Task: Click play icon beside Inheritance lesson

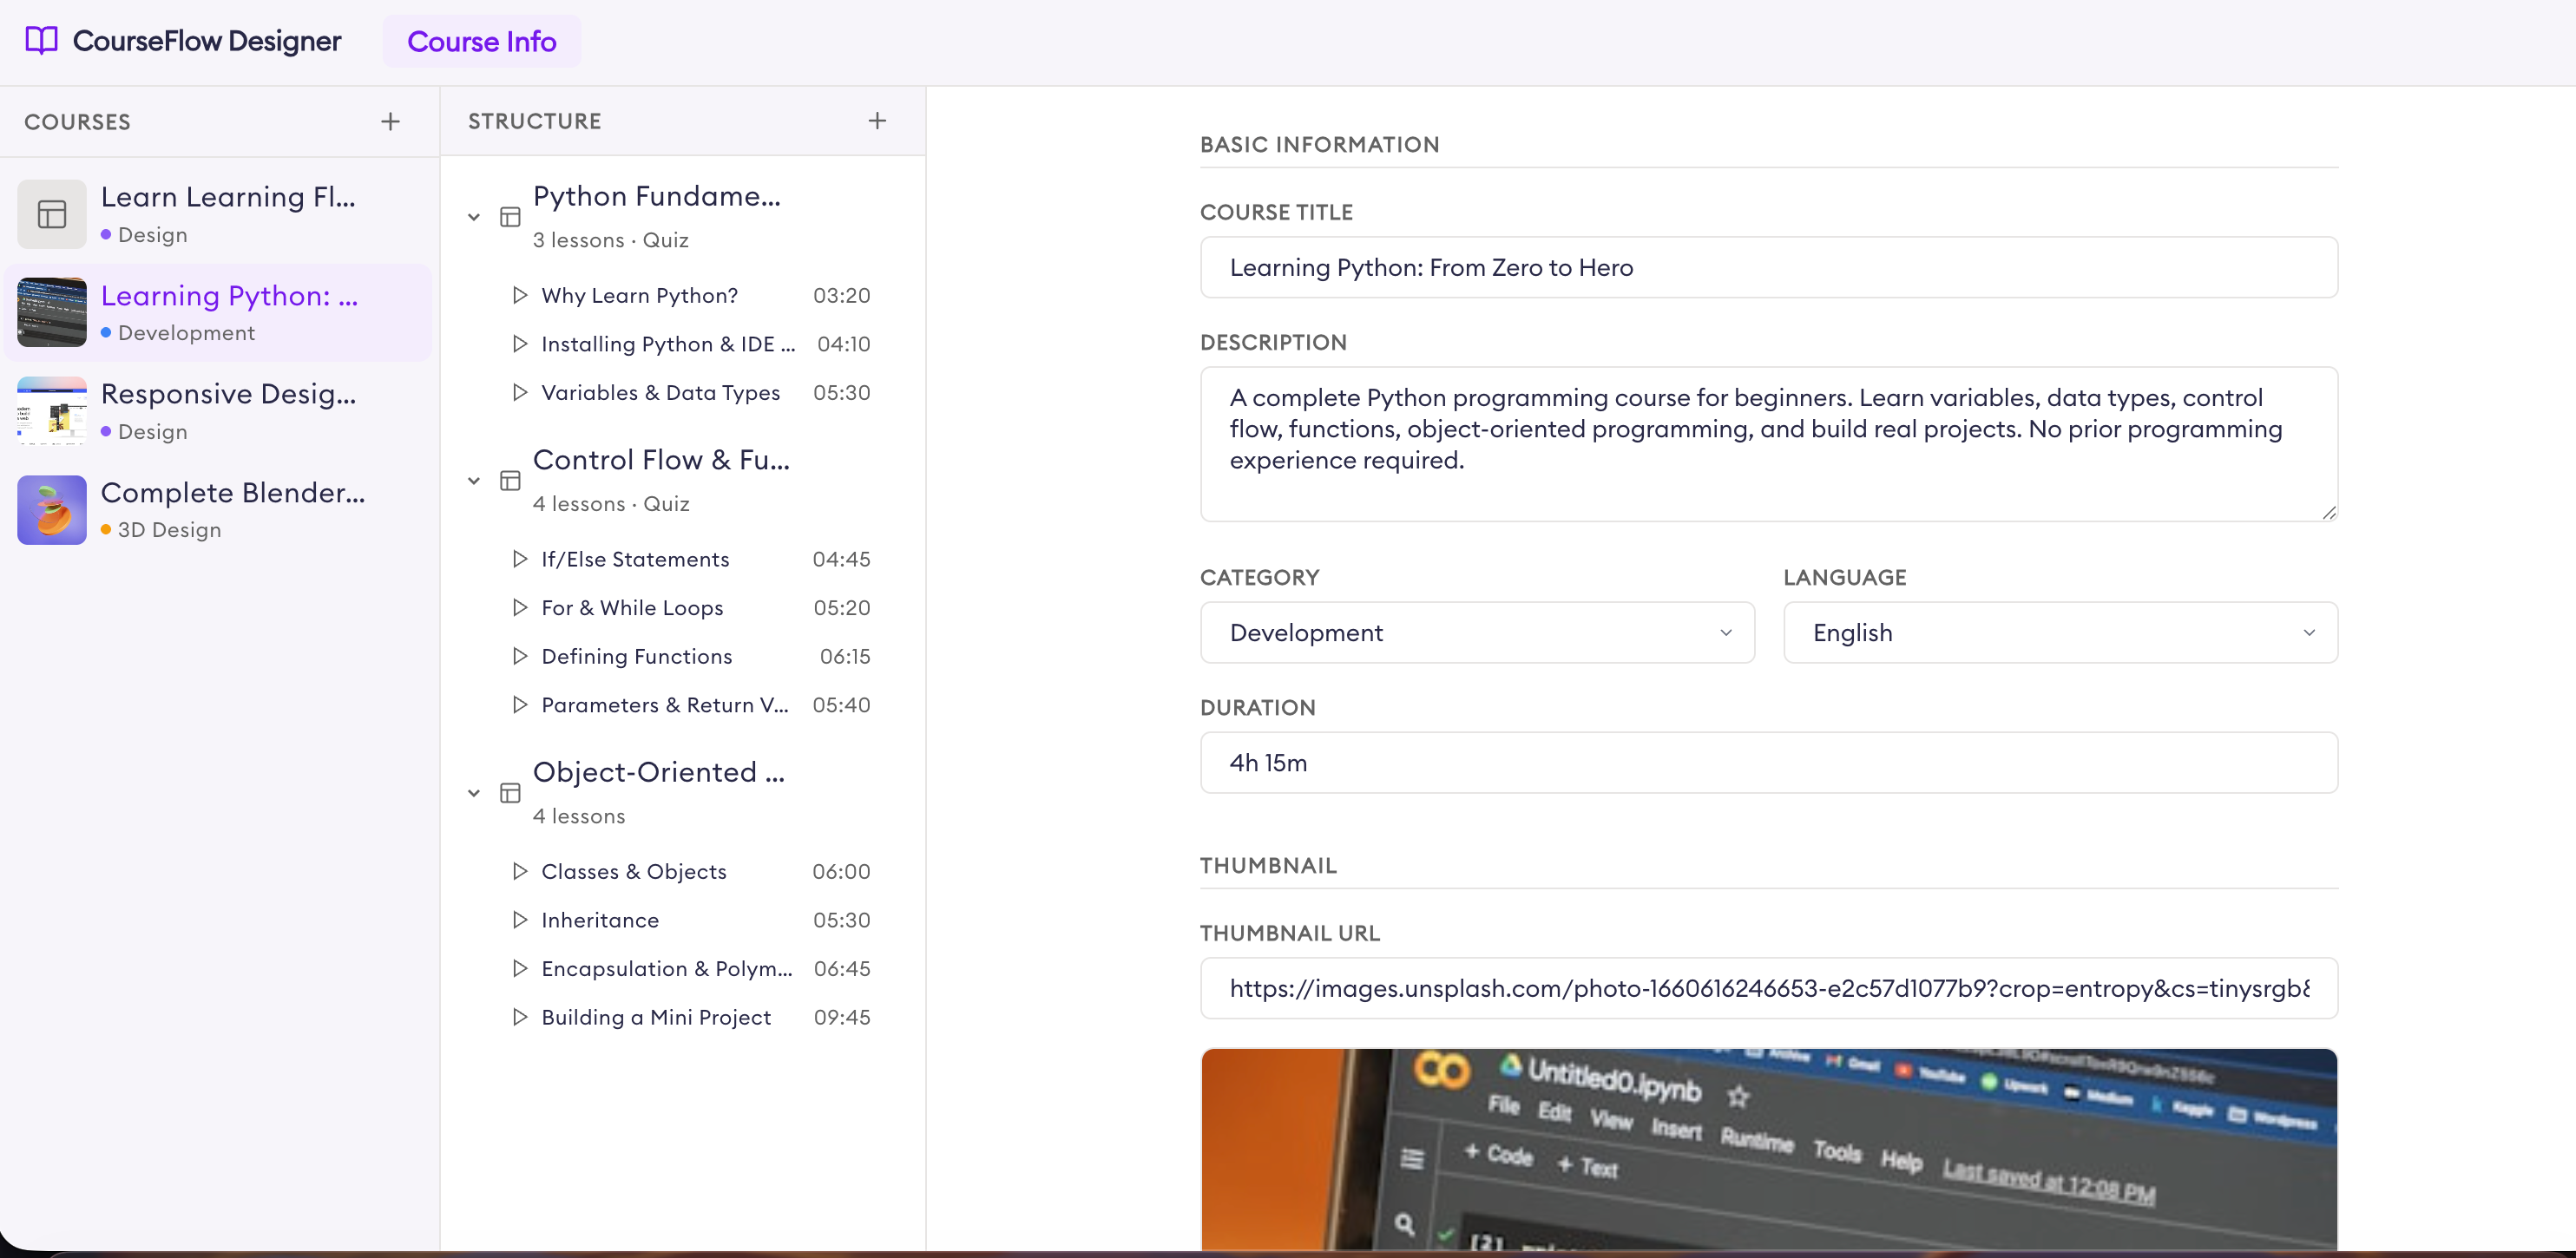Action: point(519,919)
